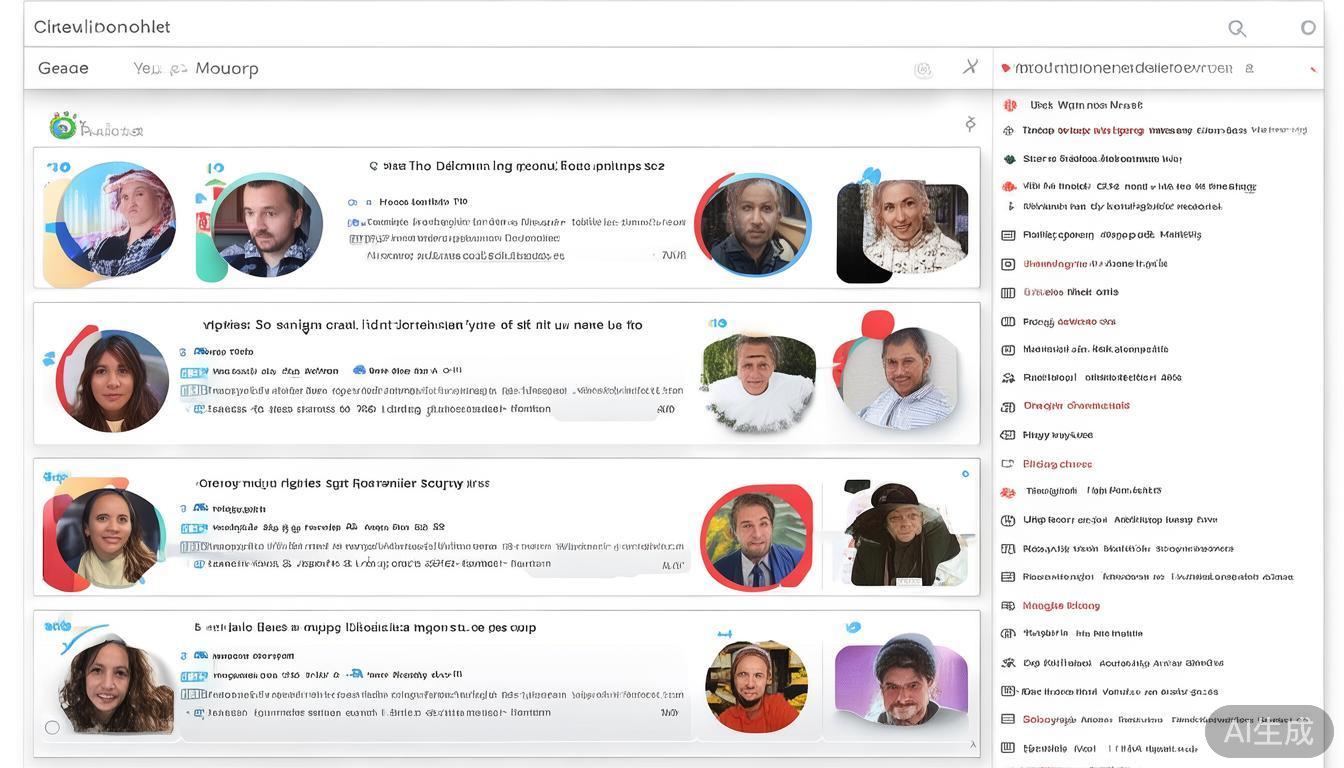The width and height of the screenshot is (1344, 768).
Task: Click the X icon beside the Mouorp toolbar
Action: (970, 67)
